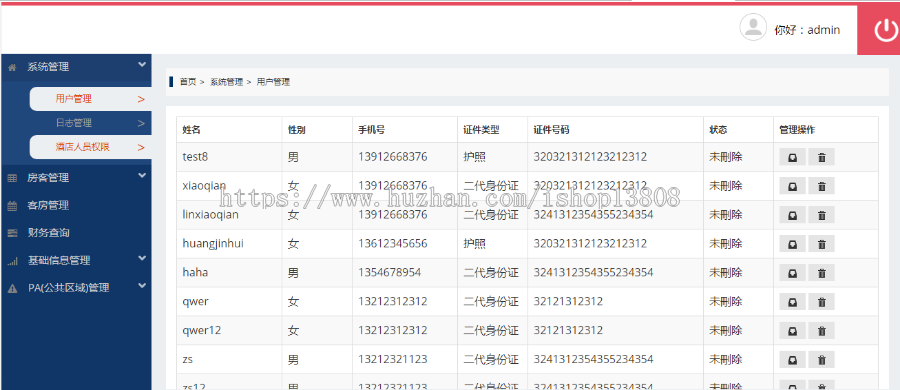Click the arrow next to 酒店人员权限

tap(141, 148)
